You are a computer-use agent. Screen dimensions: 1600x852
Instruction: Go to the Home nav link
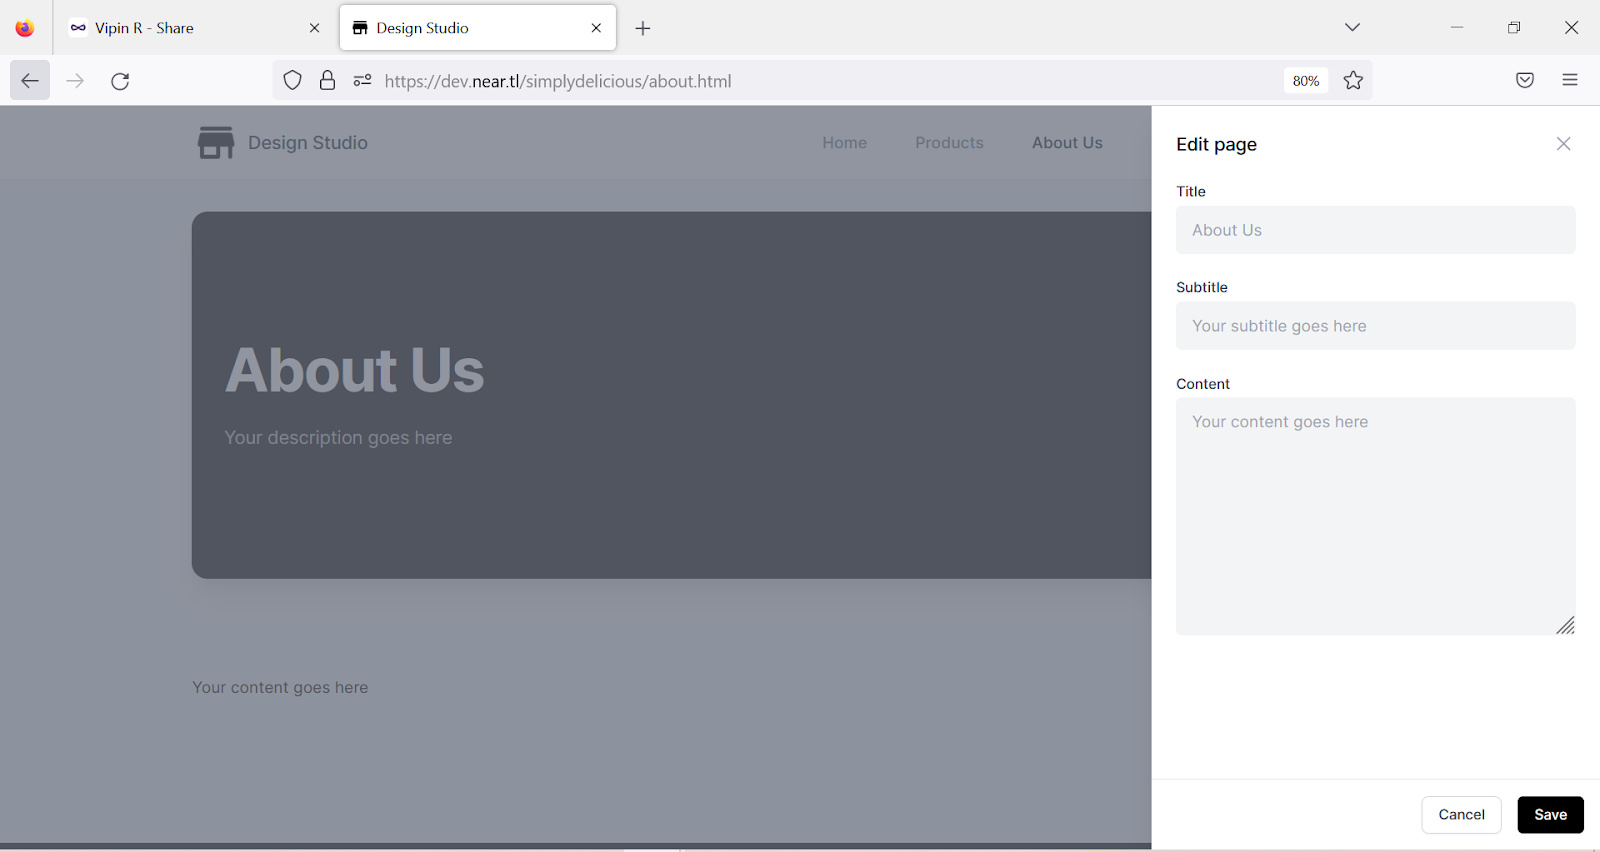click(845, 143)
